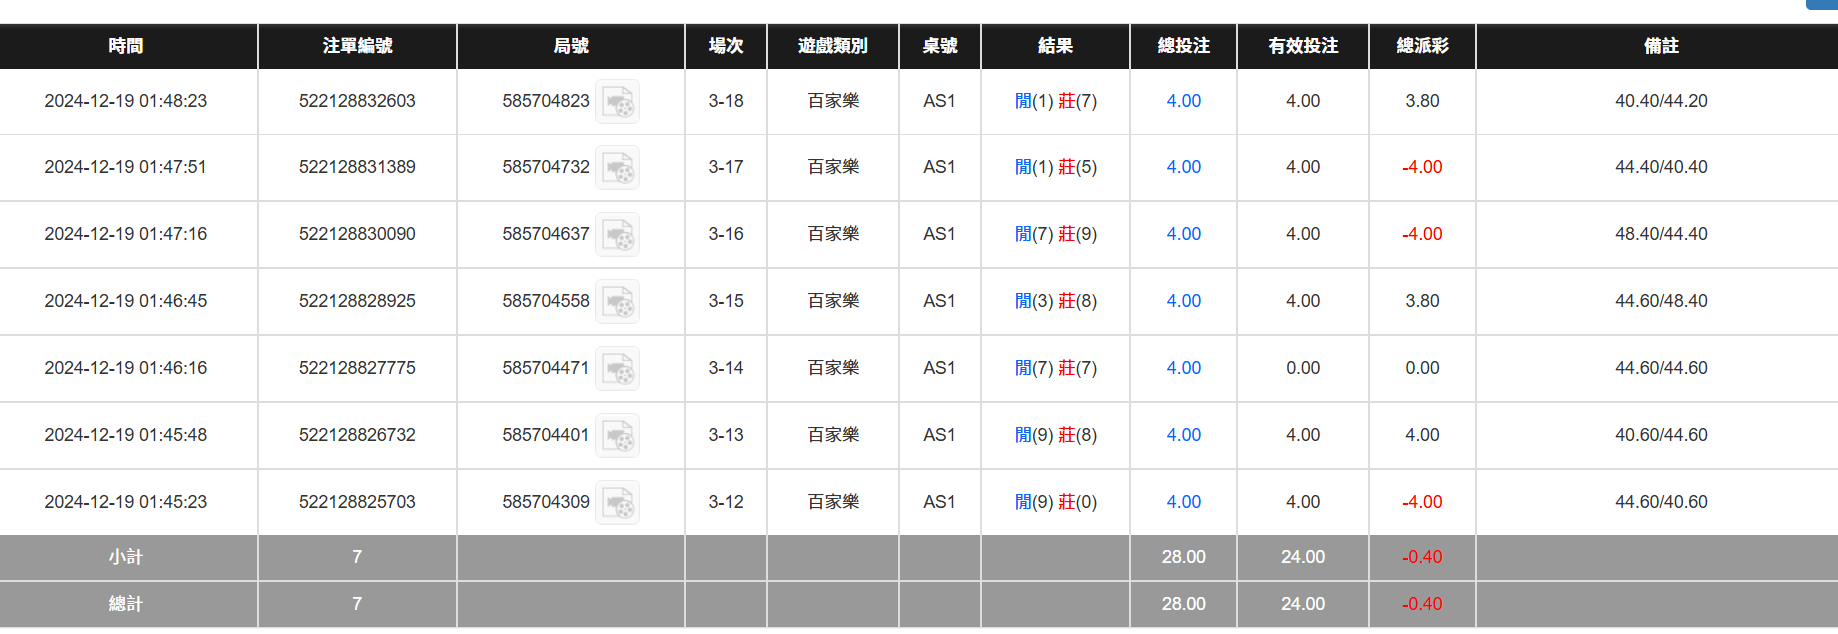The height and width of the screenshot is (634, 1838).
Task: Select the 遊戲類別 column header
Action: click(832, 46)
